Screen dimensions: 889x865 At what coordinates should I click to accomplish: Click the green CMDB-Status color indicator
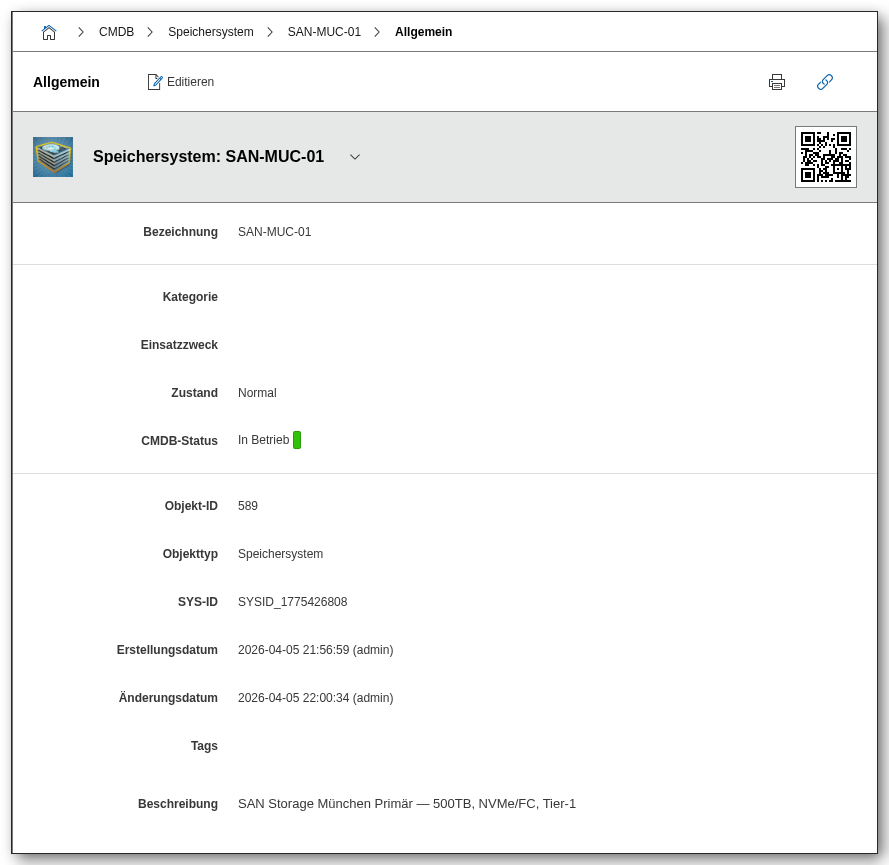[x=297, y=440]
